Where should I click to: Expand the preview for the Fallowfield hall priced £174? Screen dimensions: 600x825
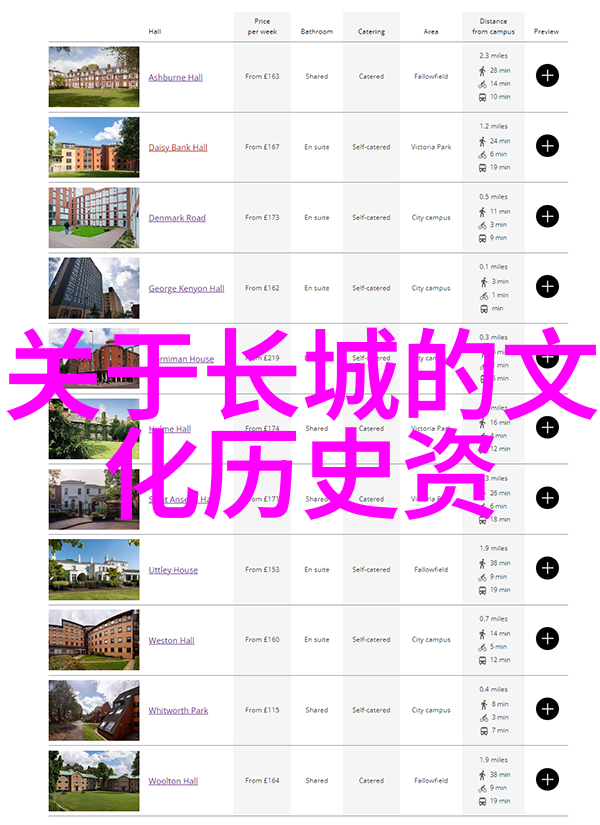[547, 428]
